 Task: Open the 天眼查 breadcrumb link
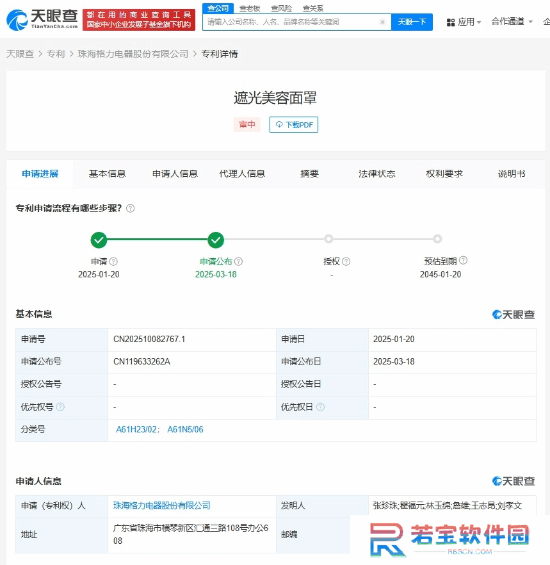[20, 54]
